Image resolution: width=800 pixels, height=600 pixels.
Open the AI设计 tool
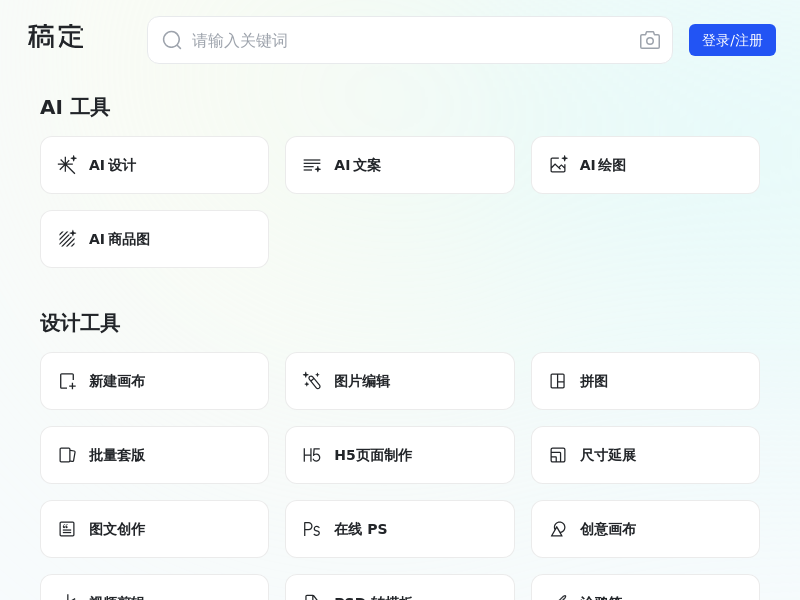[154, 165]
